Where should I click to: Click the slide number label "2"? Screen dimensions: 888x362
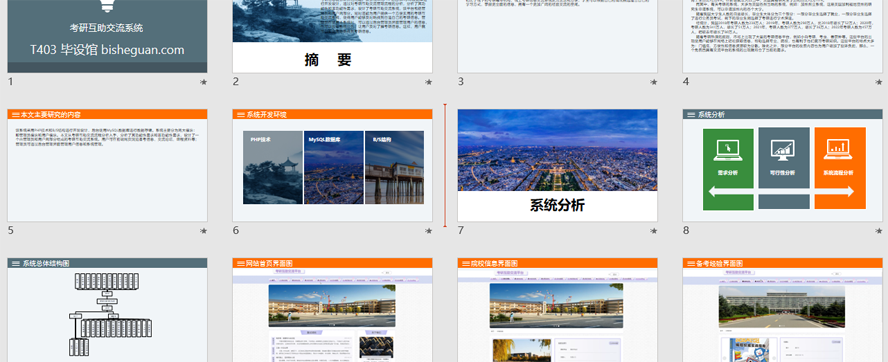click(236, 82)
